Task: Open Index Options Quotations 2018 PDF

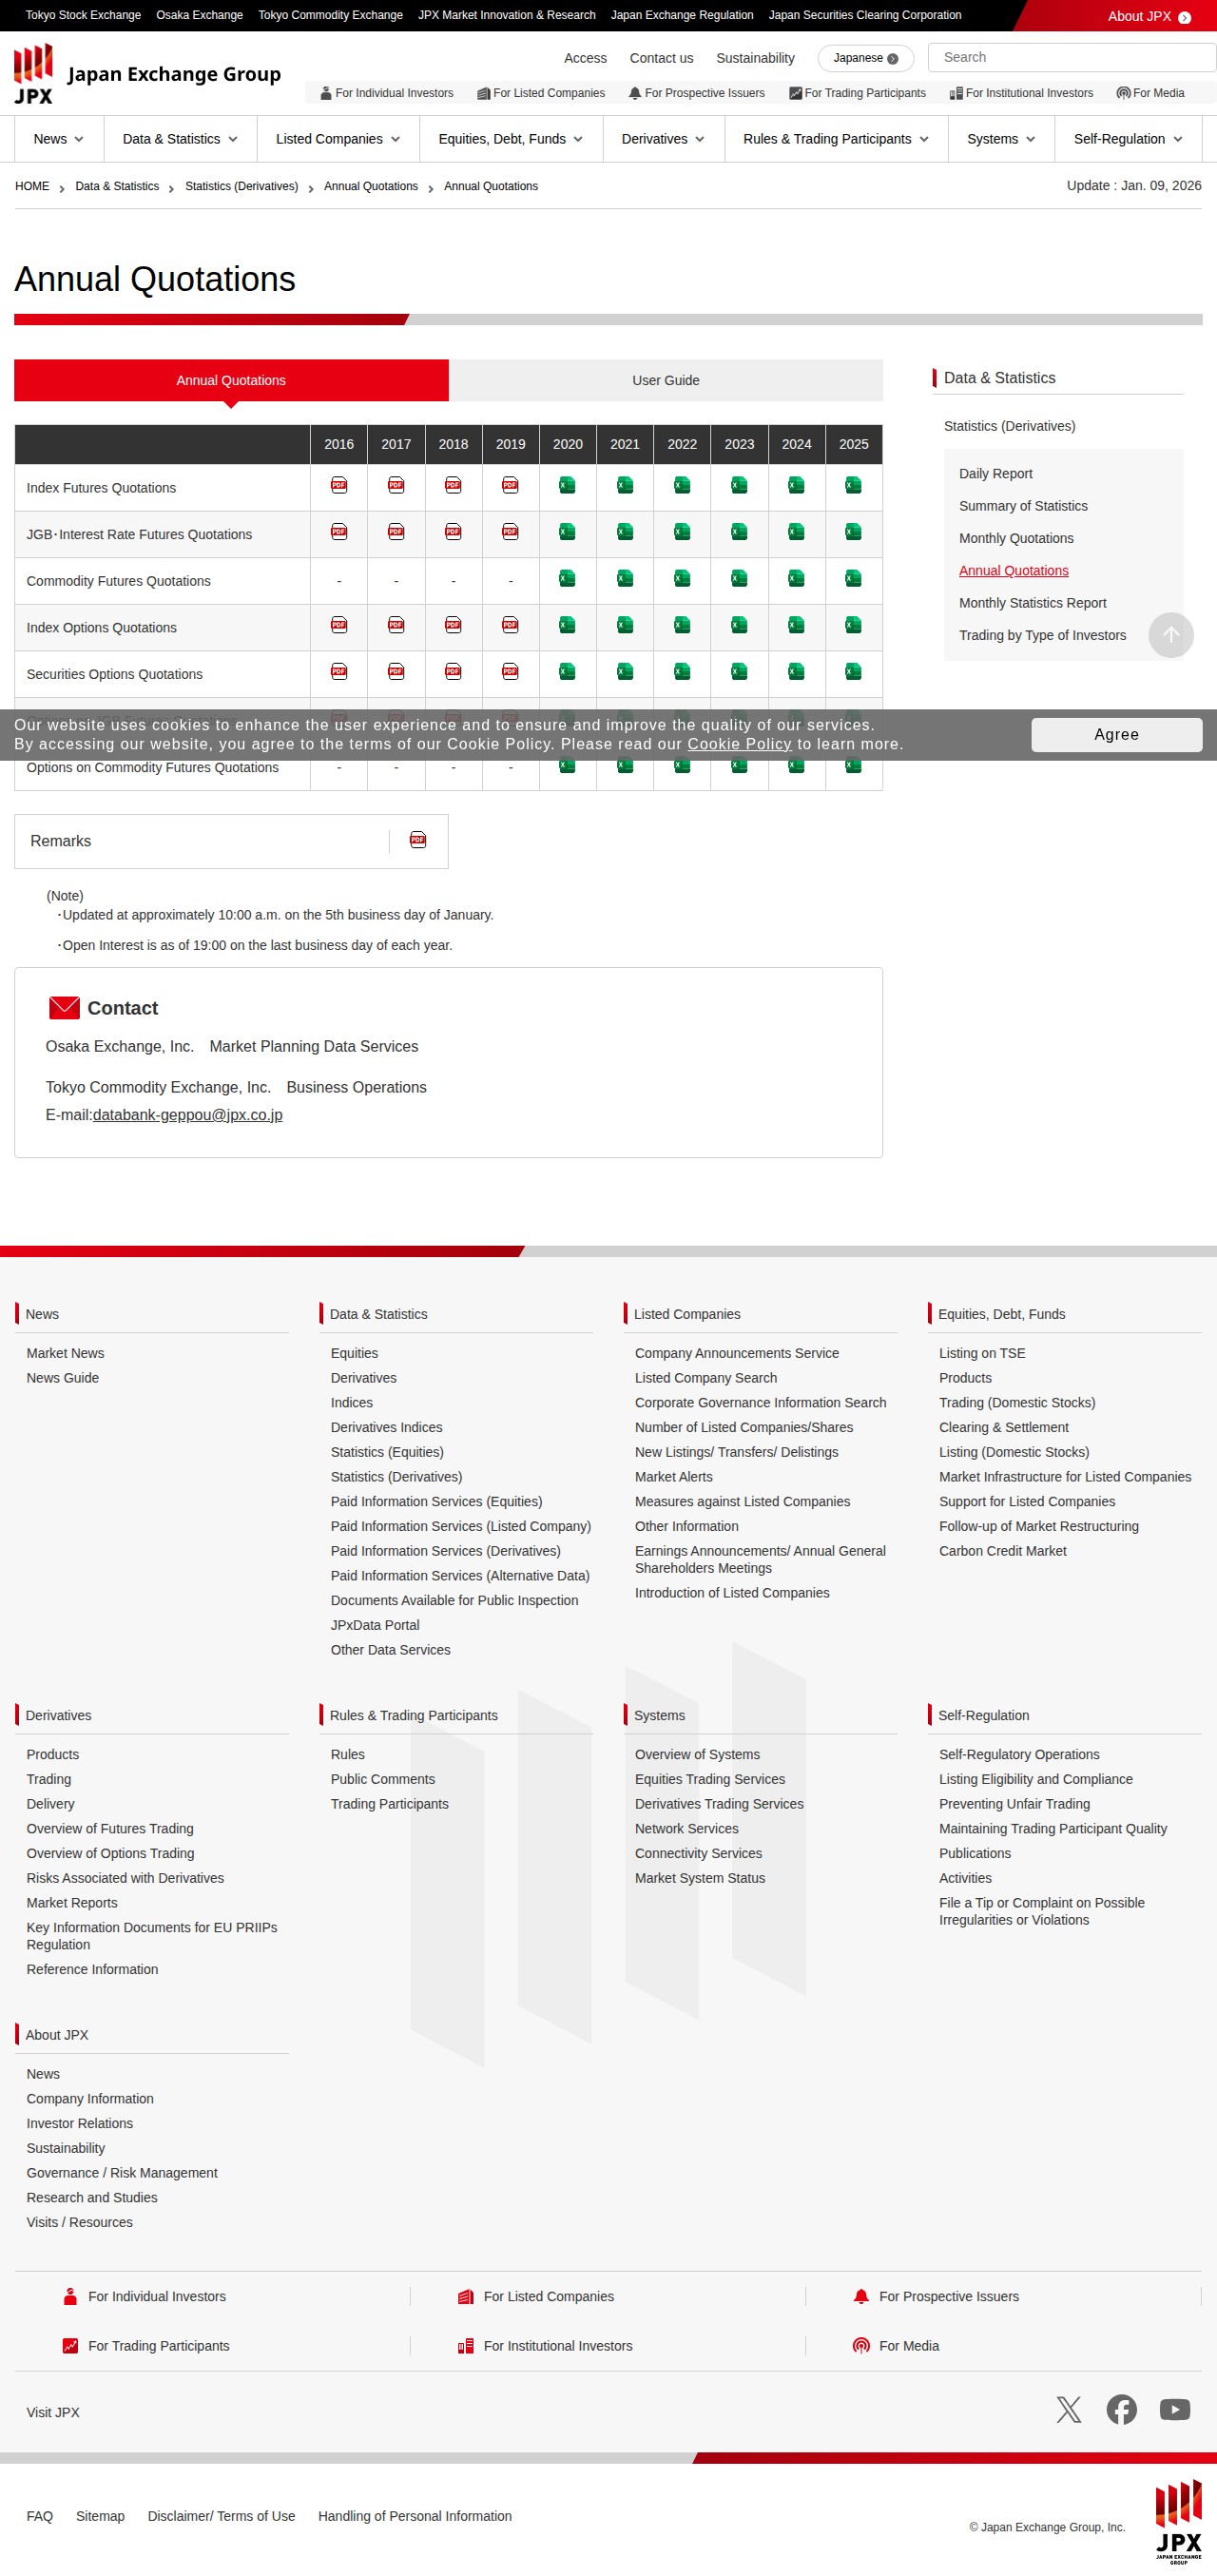Action: point(453,626)
